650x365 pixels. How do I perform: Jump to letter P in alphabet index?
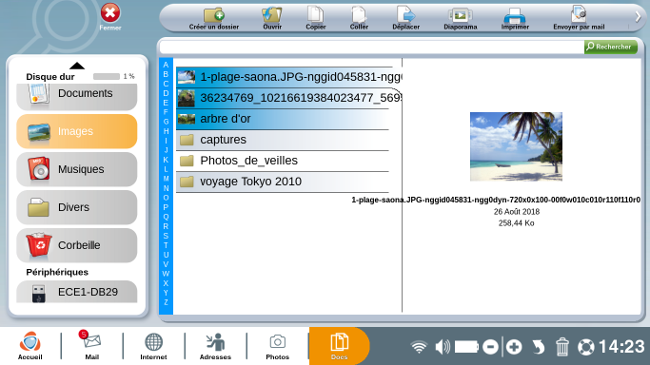tap(166, 207)
